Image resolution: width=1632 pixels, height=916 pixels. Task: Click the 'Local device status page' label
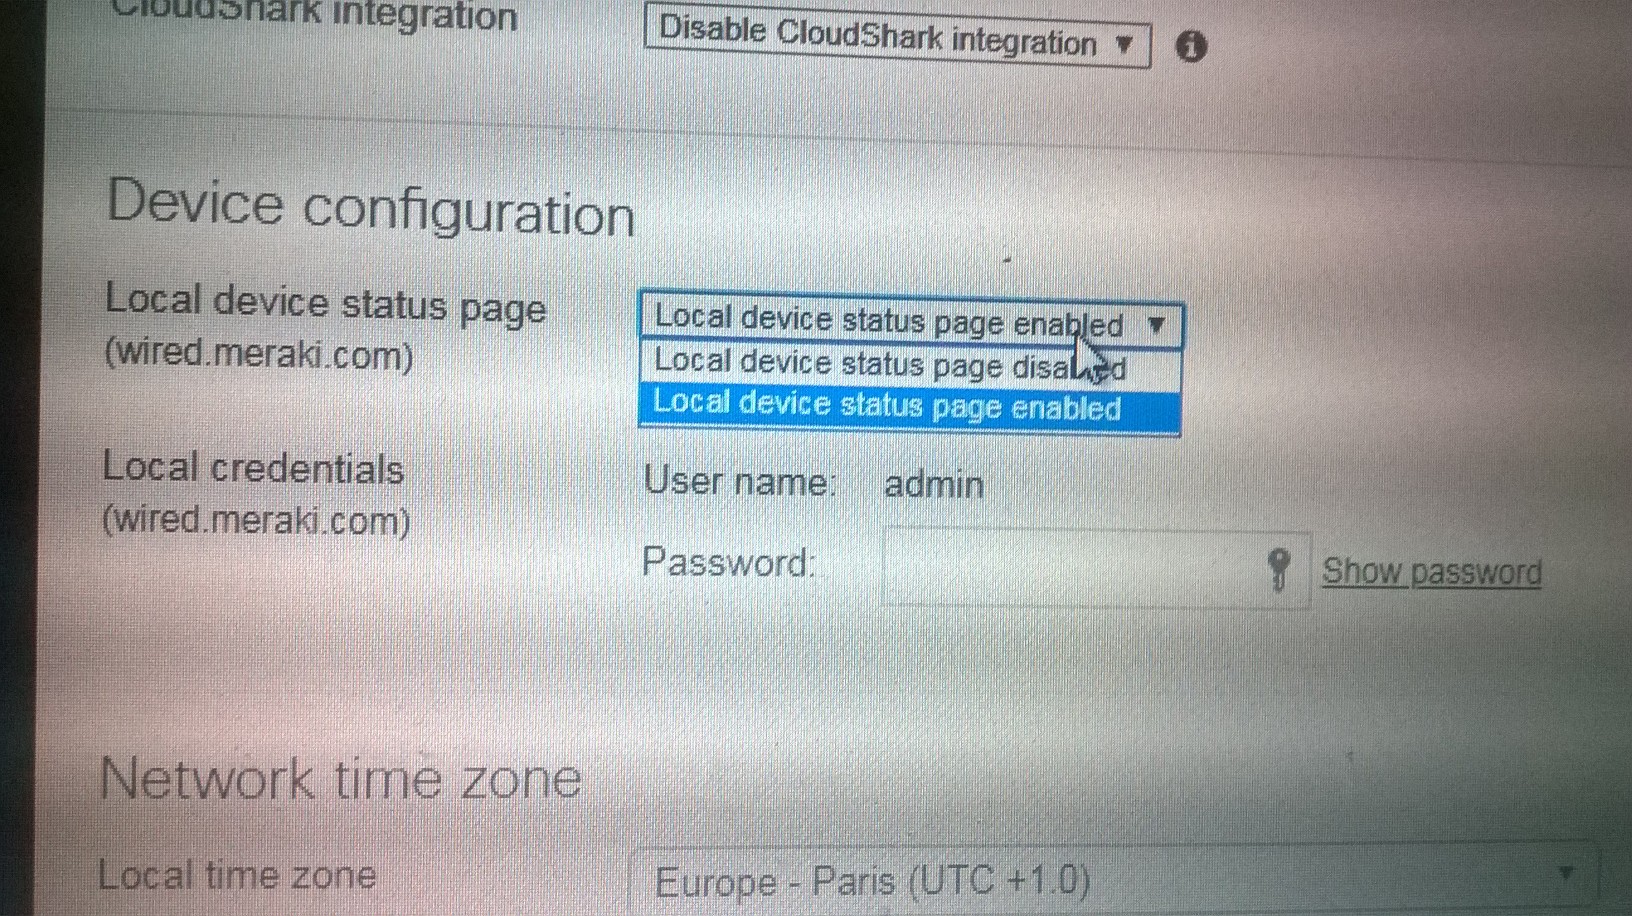pos(326,306)
